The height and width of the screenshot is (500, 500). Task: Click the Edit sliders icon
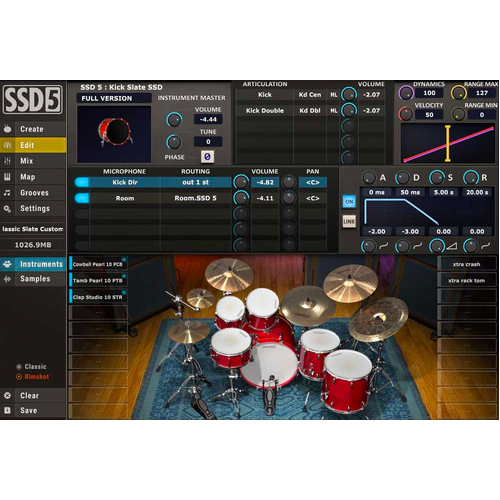7,145
